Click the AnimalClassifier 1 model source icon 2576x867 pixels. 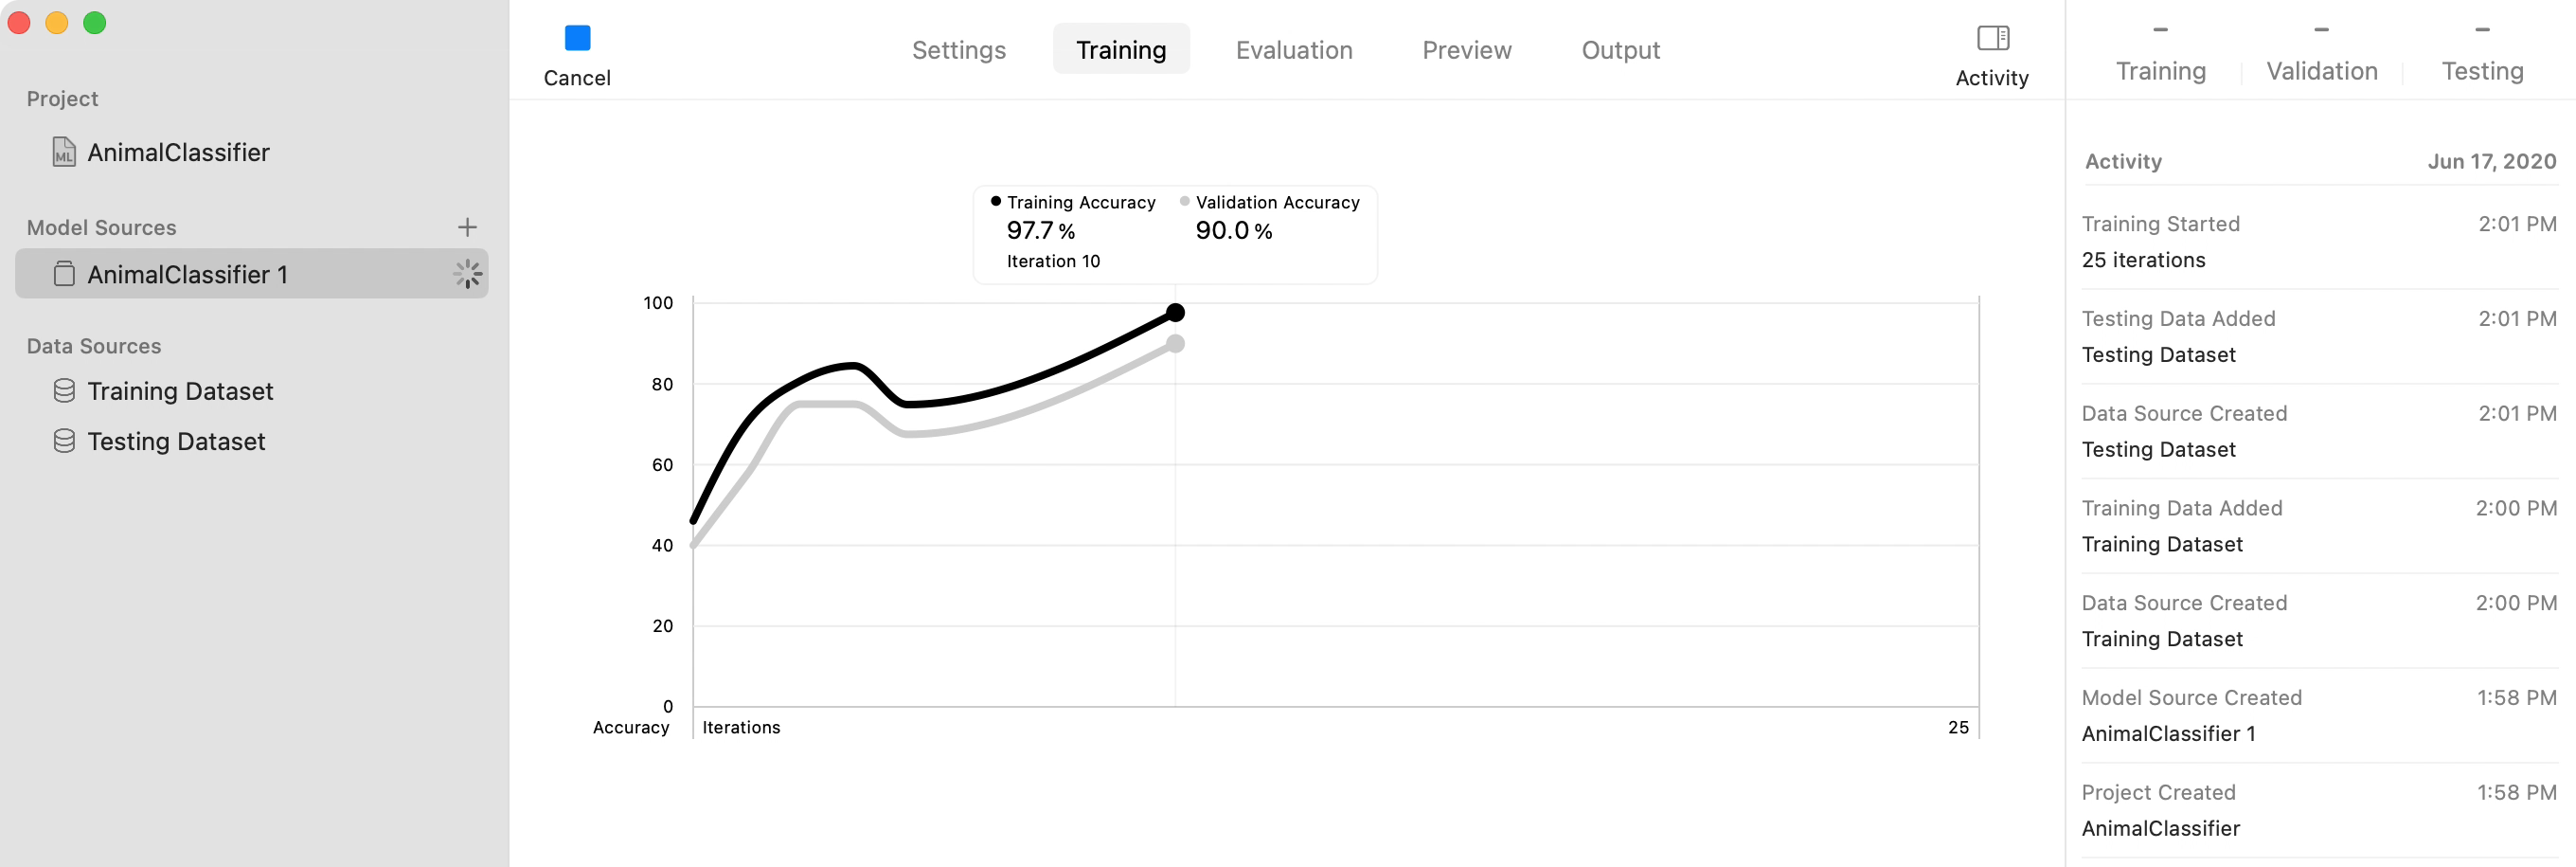tap(64, 274)
